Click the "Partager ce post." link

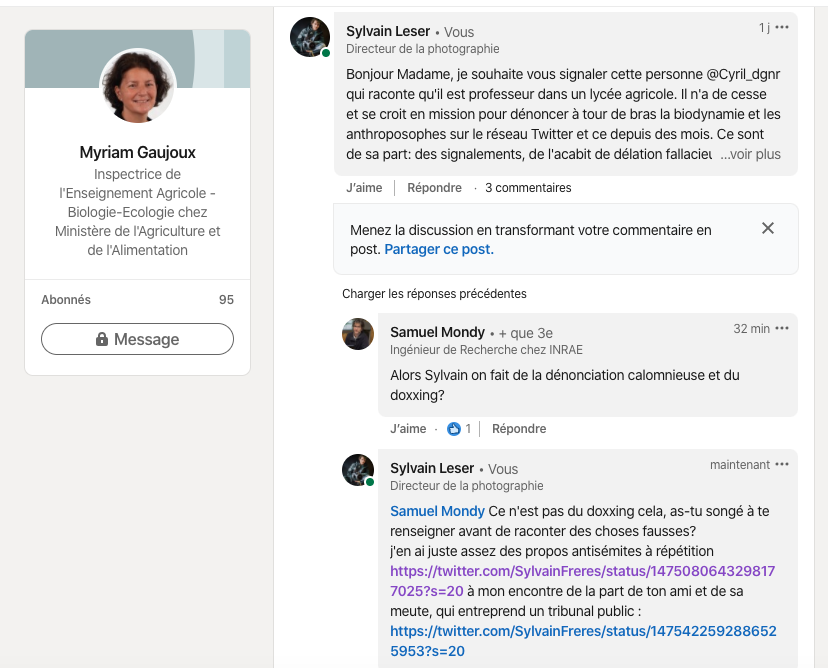click(x=439, y=250)
